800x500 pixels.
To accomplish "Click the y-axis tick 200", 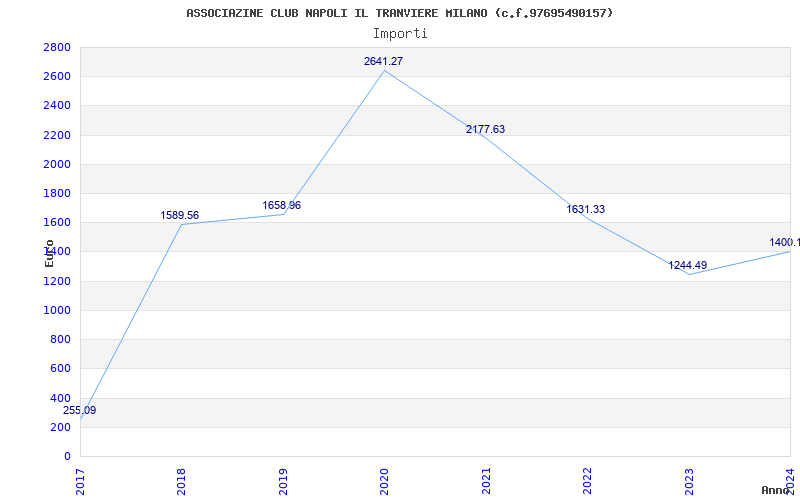I will 61,427.
